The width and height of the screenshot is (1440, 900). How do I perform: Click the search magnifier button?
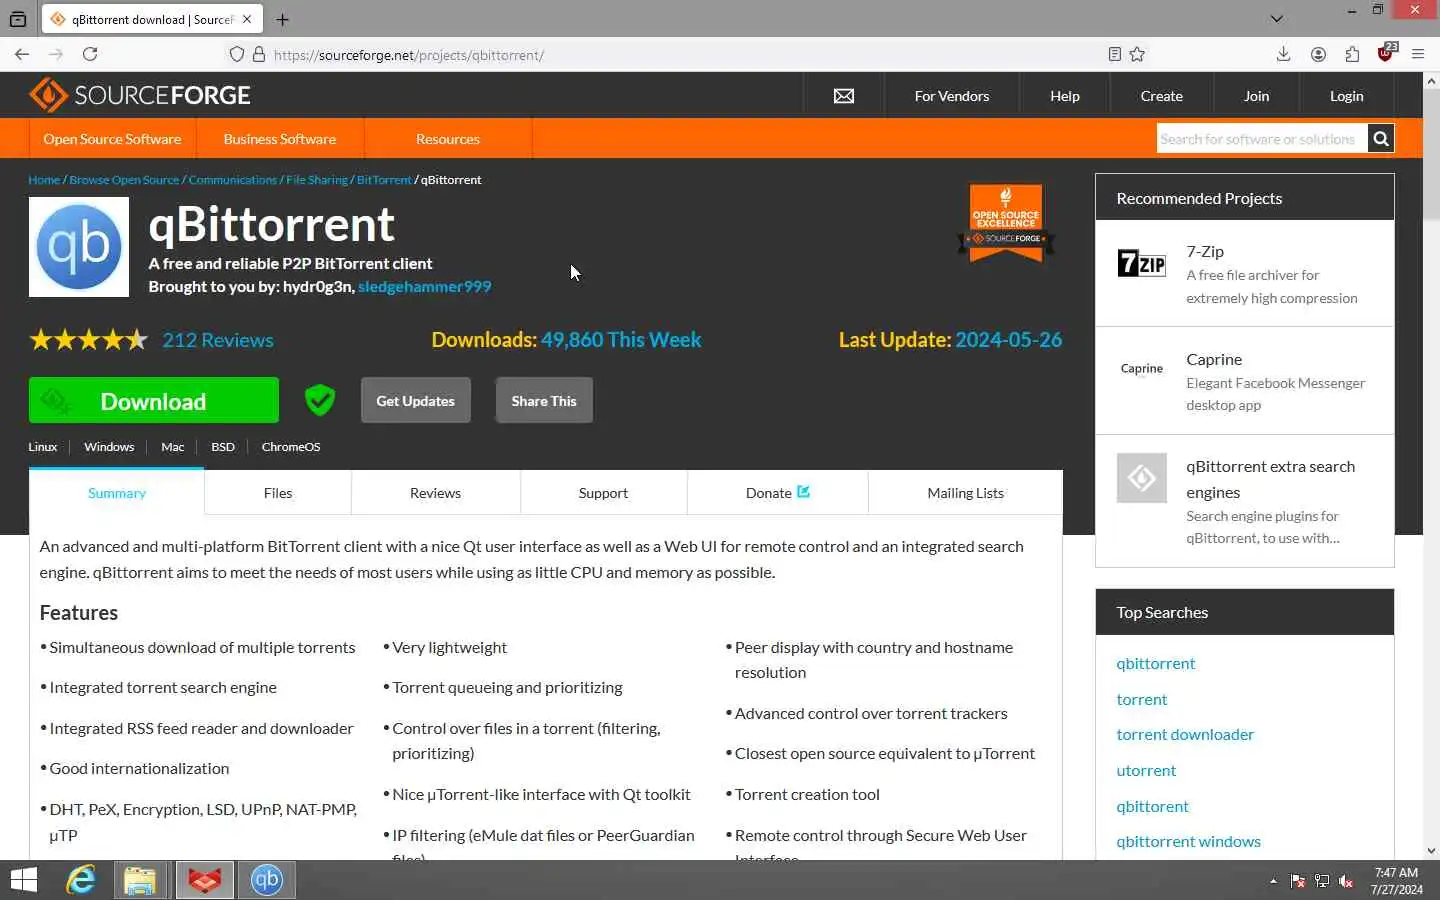tap(1381, 139)
